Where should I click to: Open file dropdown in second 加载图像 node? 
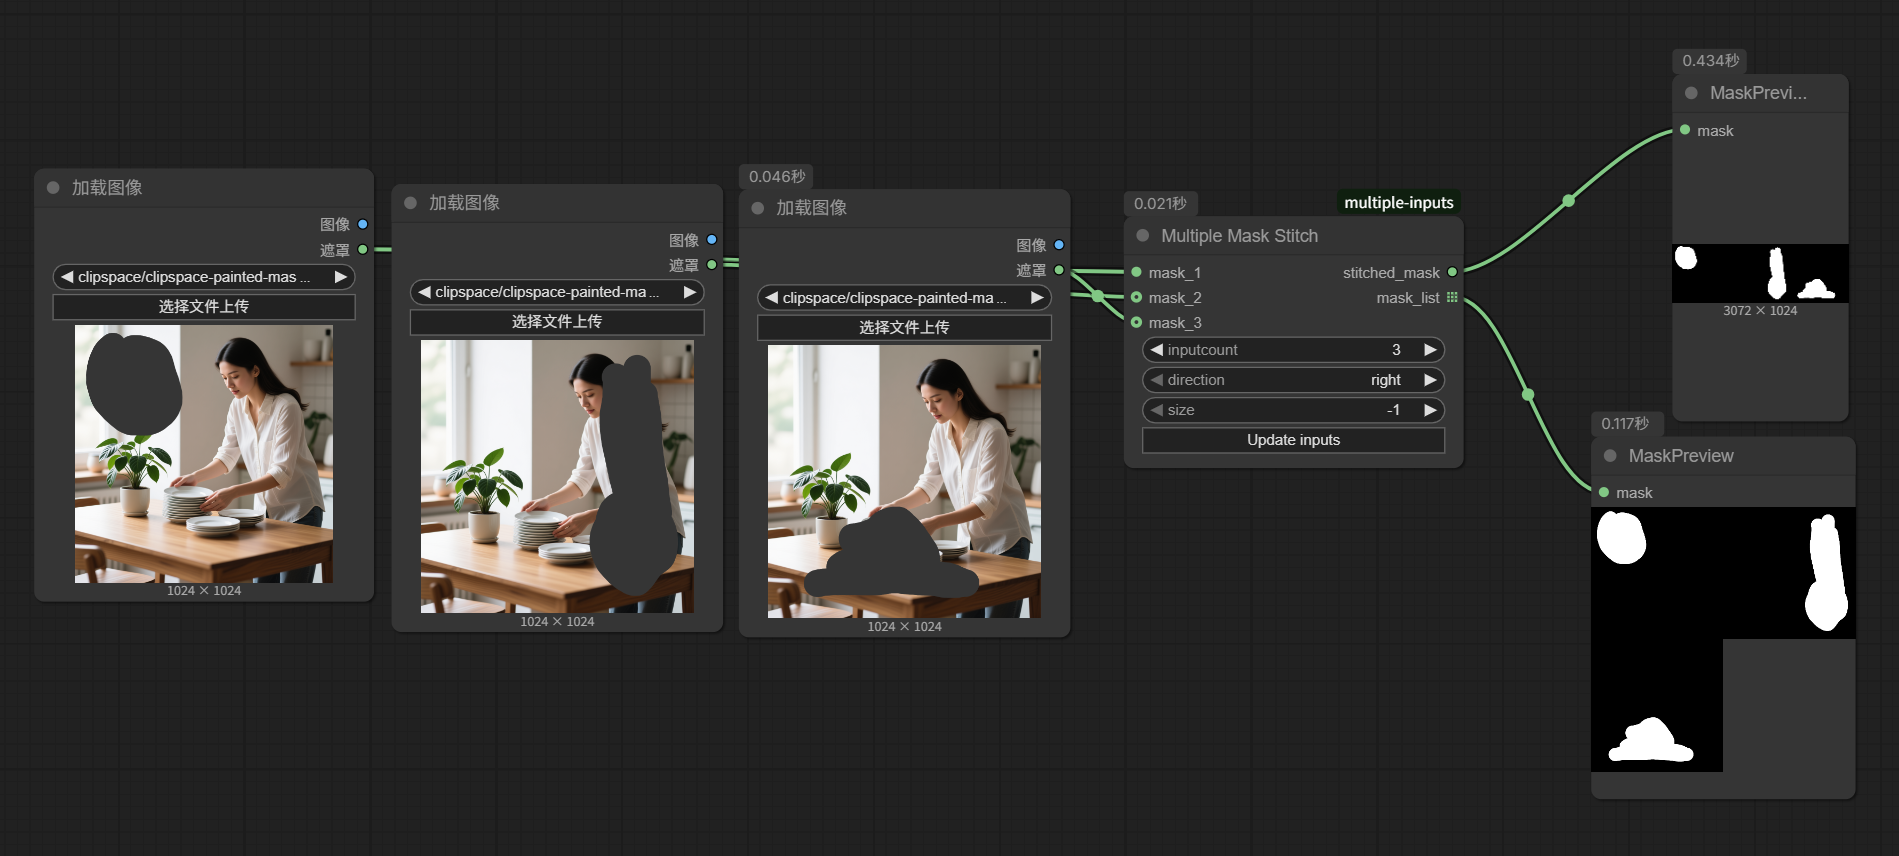point(557,292)
